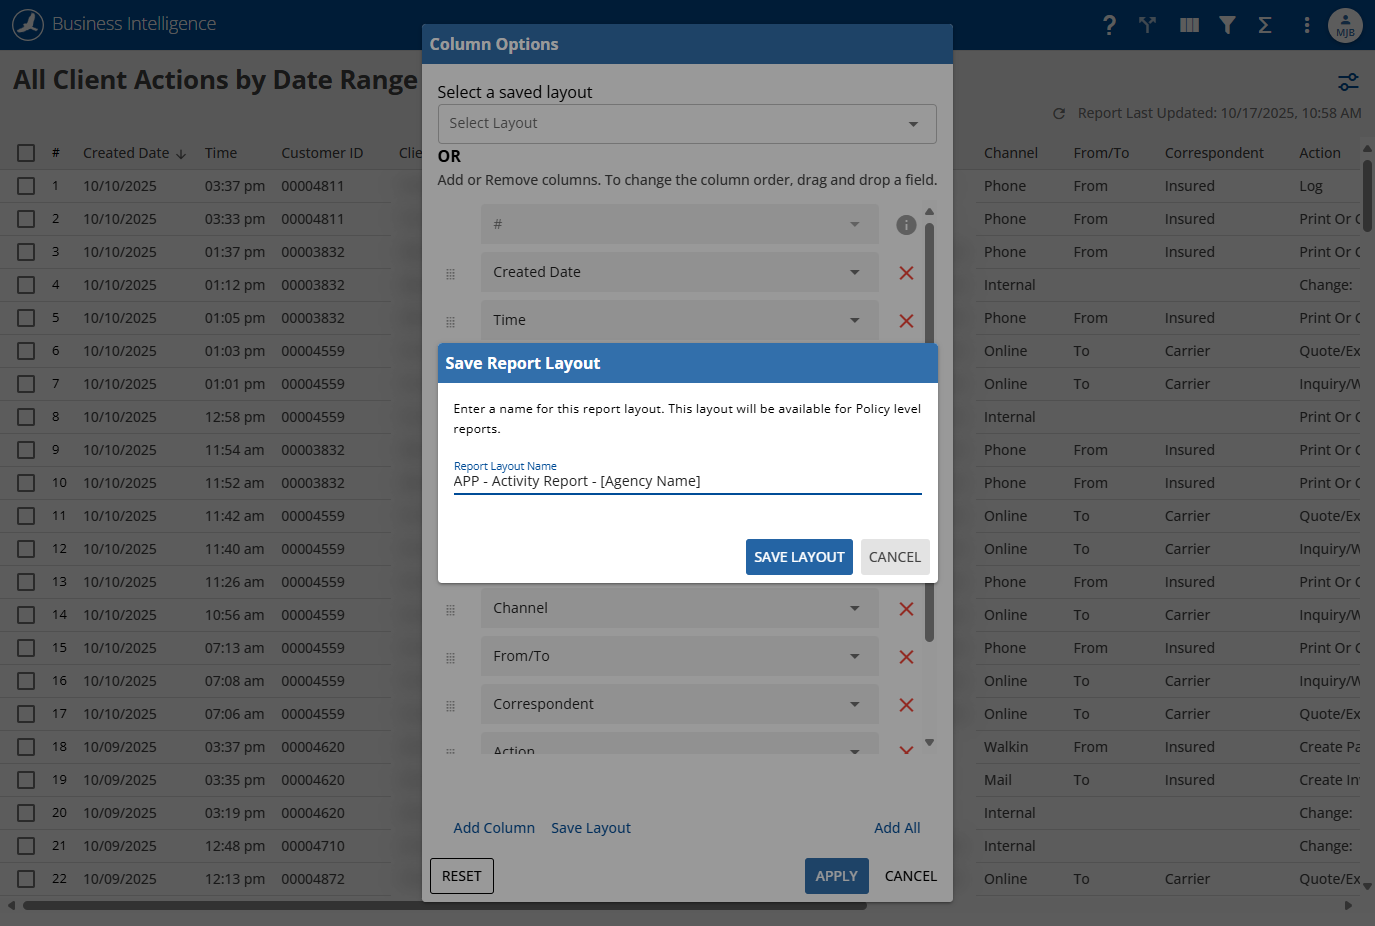The width and height of the screenshot is (1375, 926).
Task: Tick the checkbox for row 5
Action: click(x=26, y=318)
